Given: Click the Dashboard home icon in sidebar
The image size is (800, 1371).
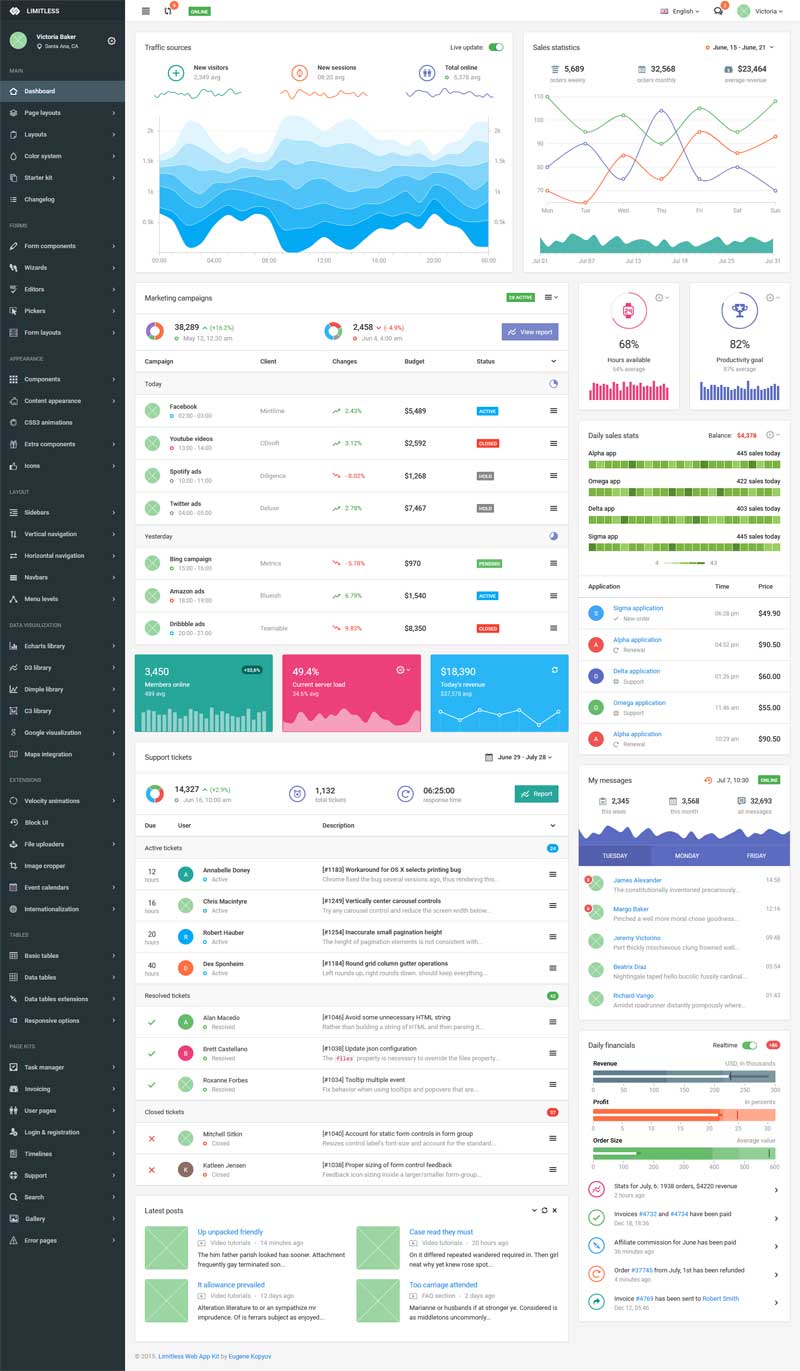Looking at the screenshot, I should pos(13,91).
